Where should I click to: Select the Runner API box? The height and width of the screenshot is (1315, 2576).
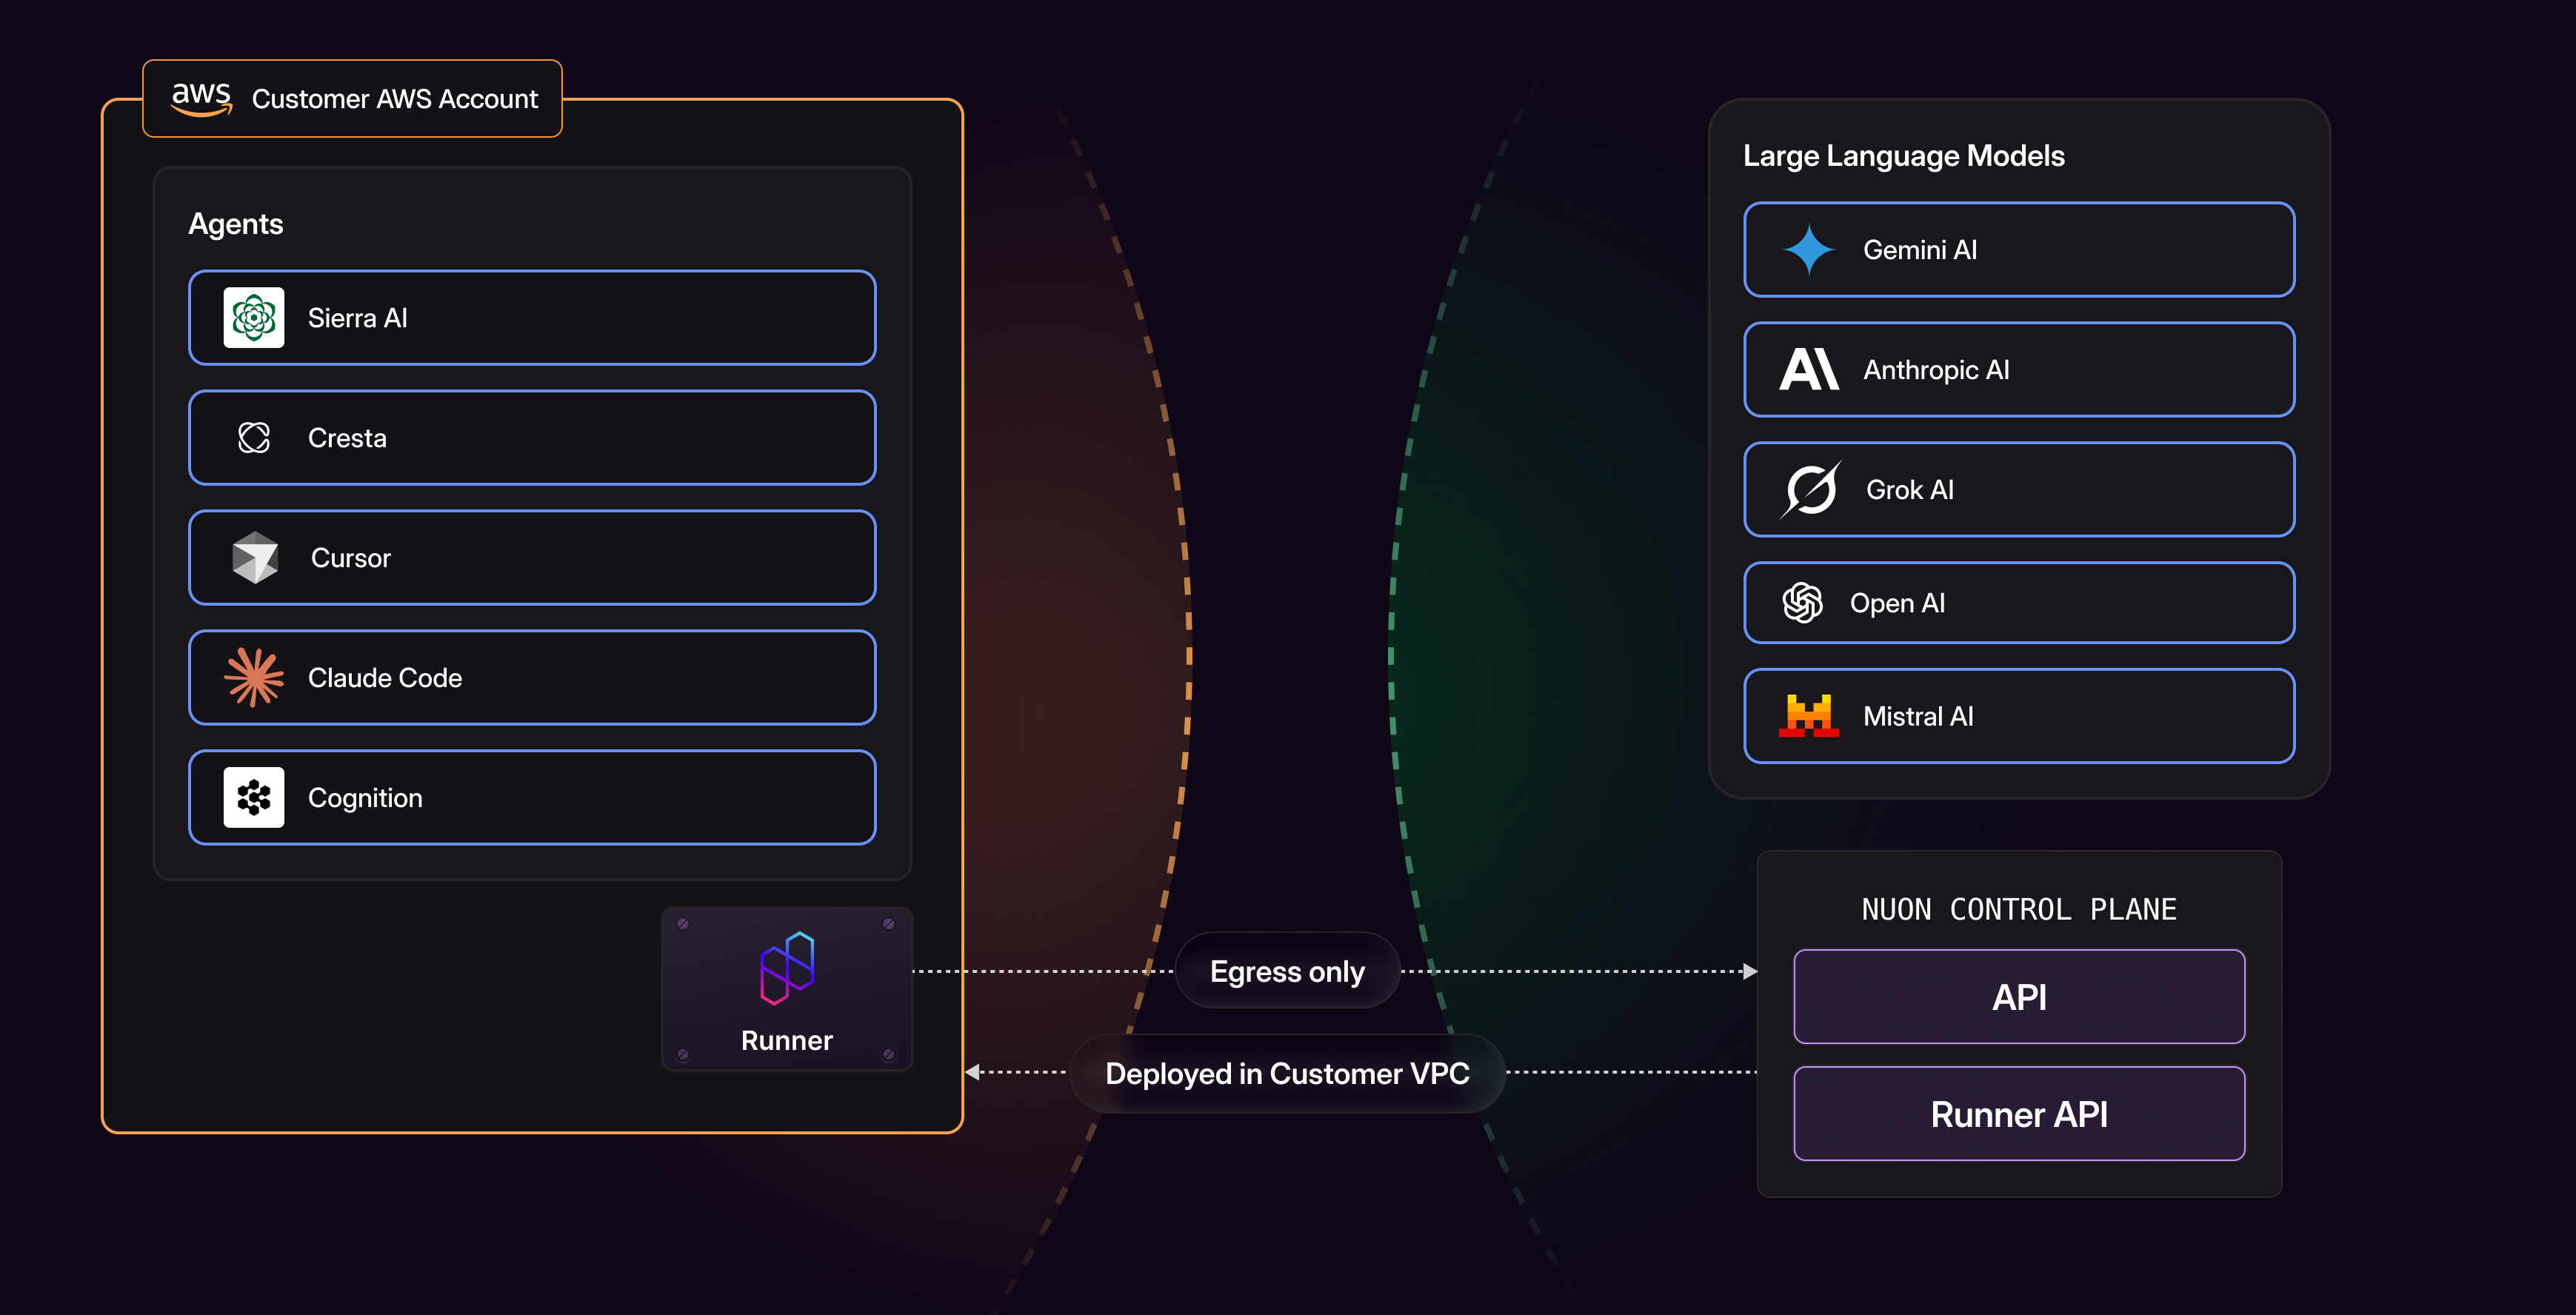(2018, 1114)
